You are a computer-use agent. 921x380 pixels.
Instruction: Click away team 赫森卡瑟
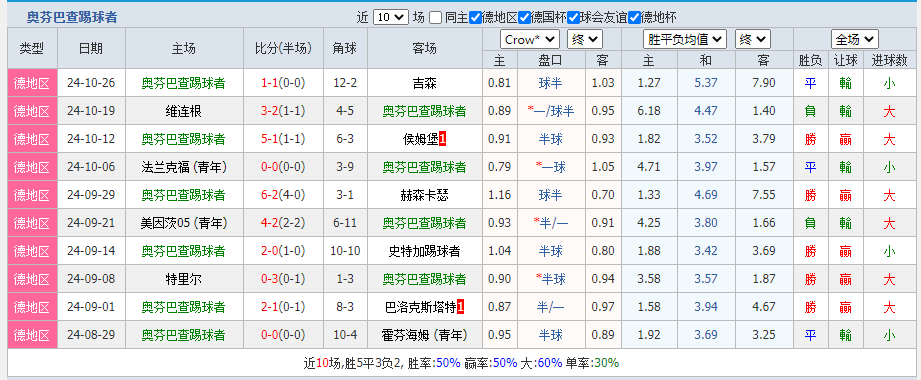425,195
